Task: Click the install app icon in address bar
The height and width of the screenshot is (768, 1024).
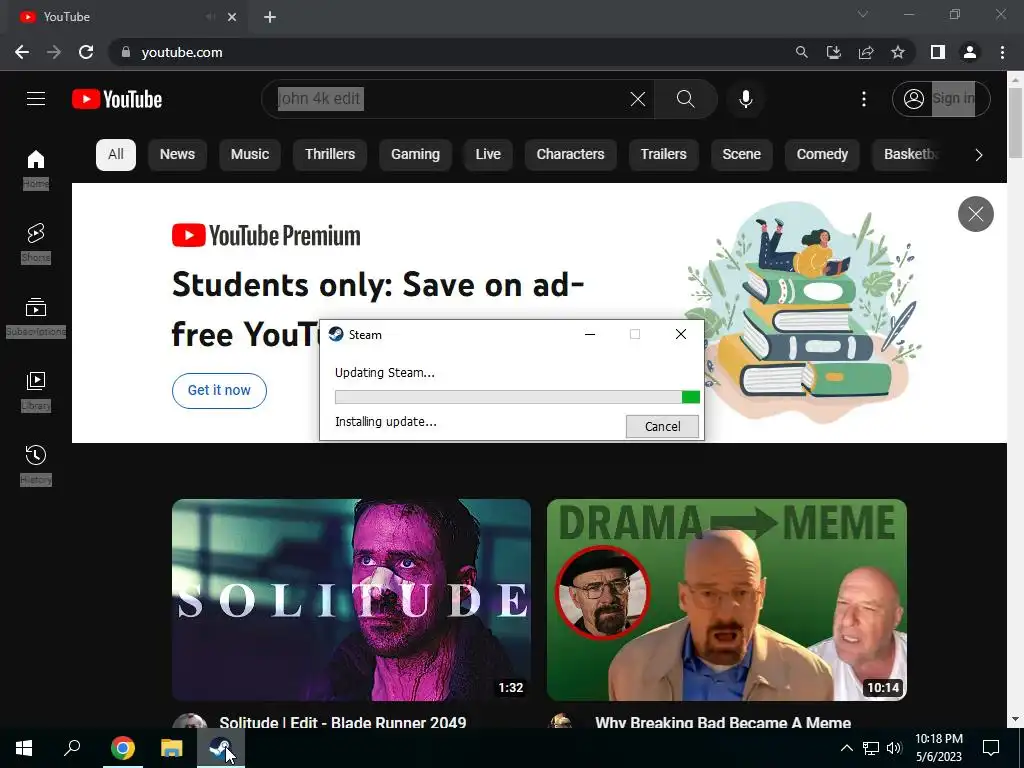Action: 834,52
